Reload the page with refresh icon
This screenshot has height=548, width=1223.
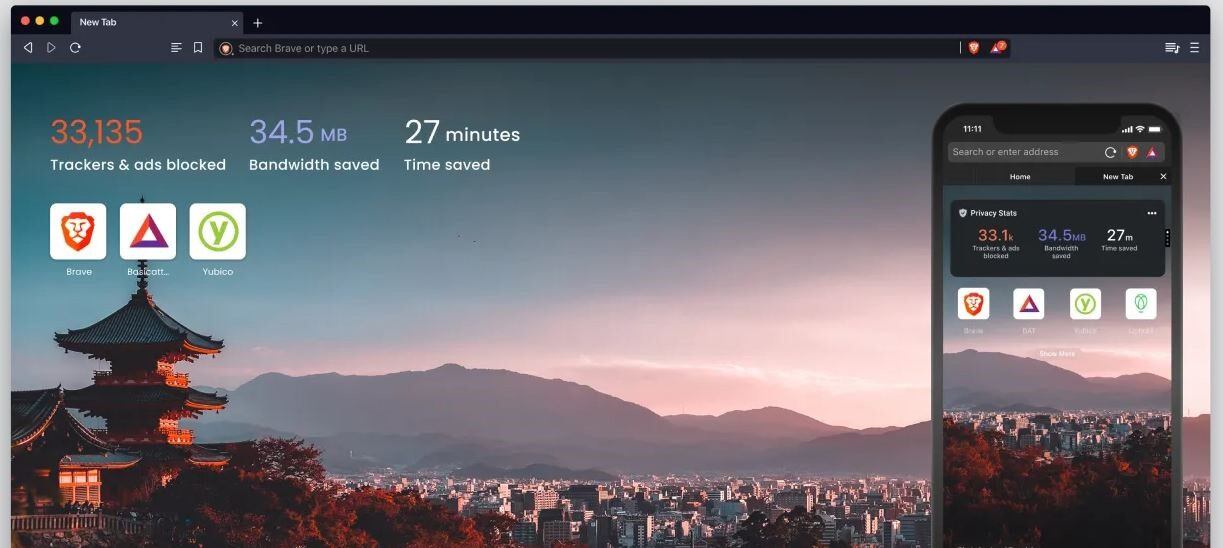75,48
